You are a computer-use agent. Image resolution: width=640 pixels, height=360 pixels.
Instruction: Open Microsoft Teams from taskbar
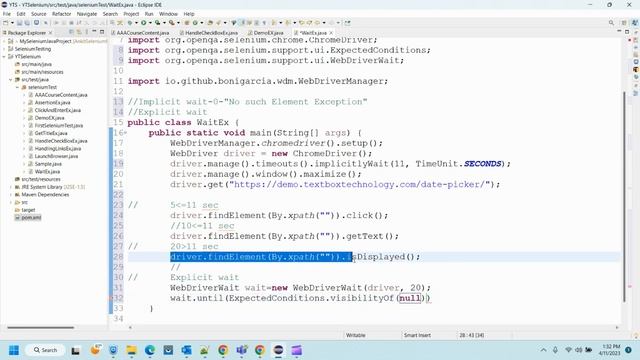(x=242, y=350)
